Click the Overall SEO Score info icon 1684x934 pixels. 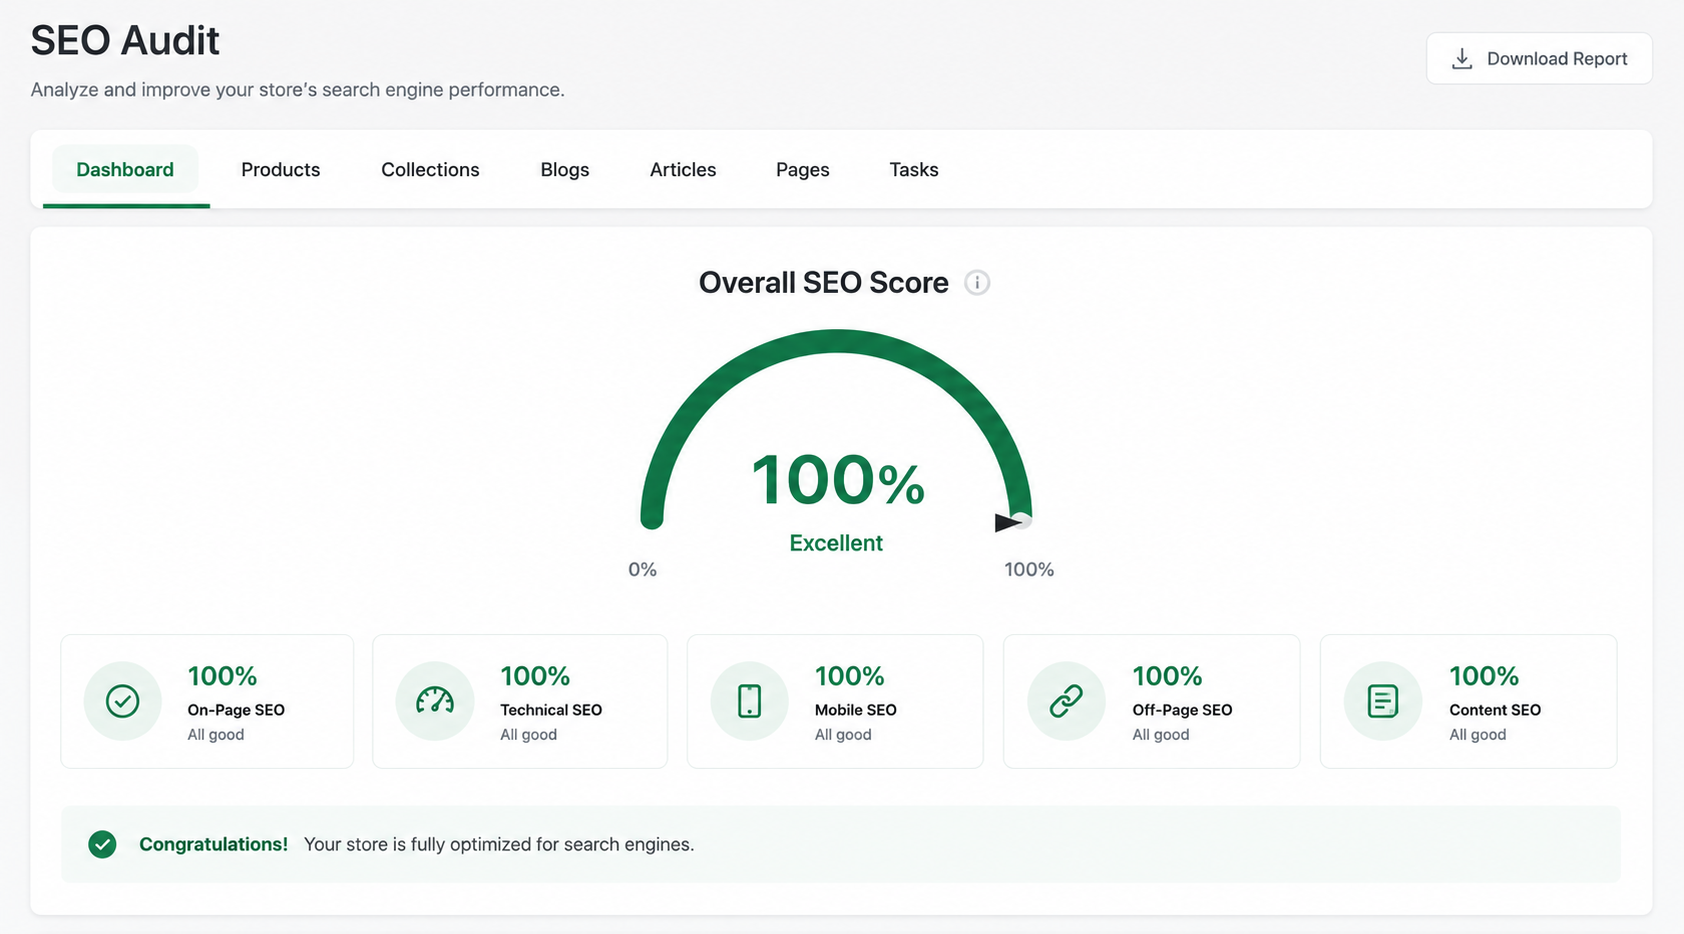pos(977,283)
